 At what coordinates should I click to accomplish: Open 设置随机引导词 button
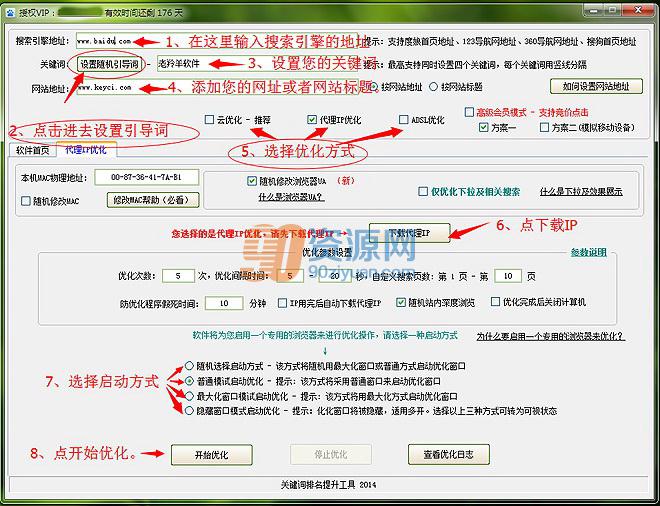pos(109,64)
